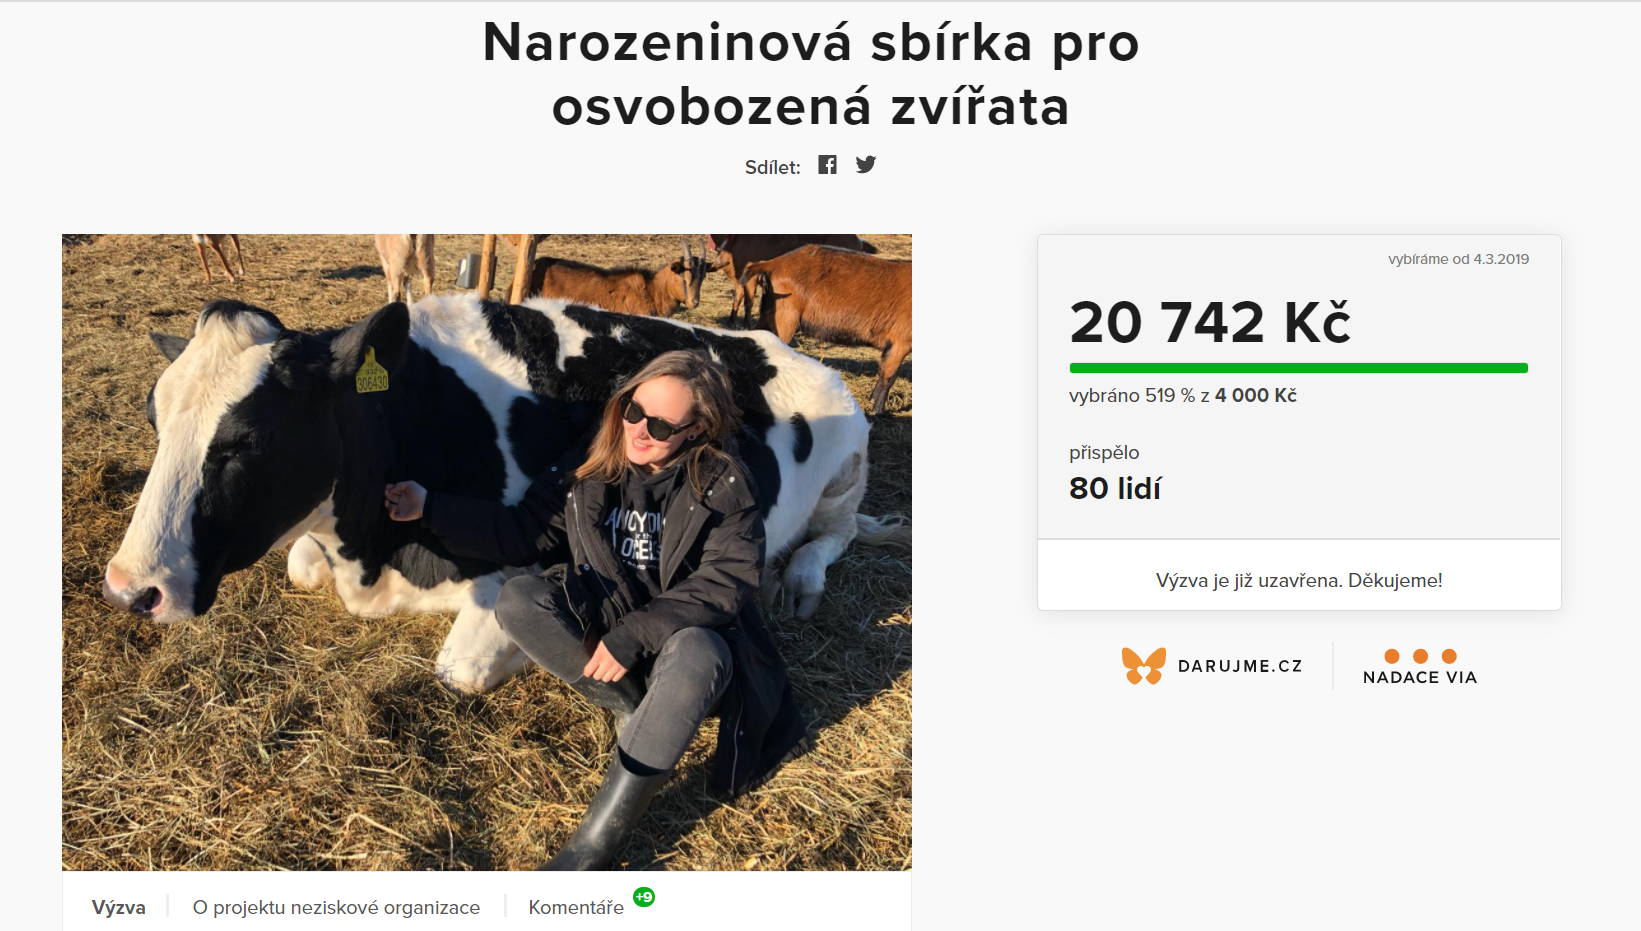
Task: Click the 20 742 Kč collected amount
Action: 1210,322
